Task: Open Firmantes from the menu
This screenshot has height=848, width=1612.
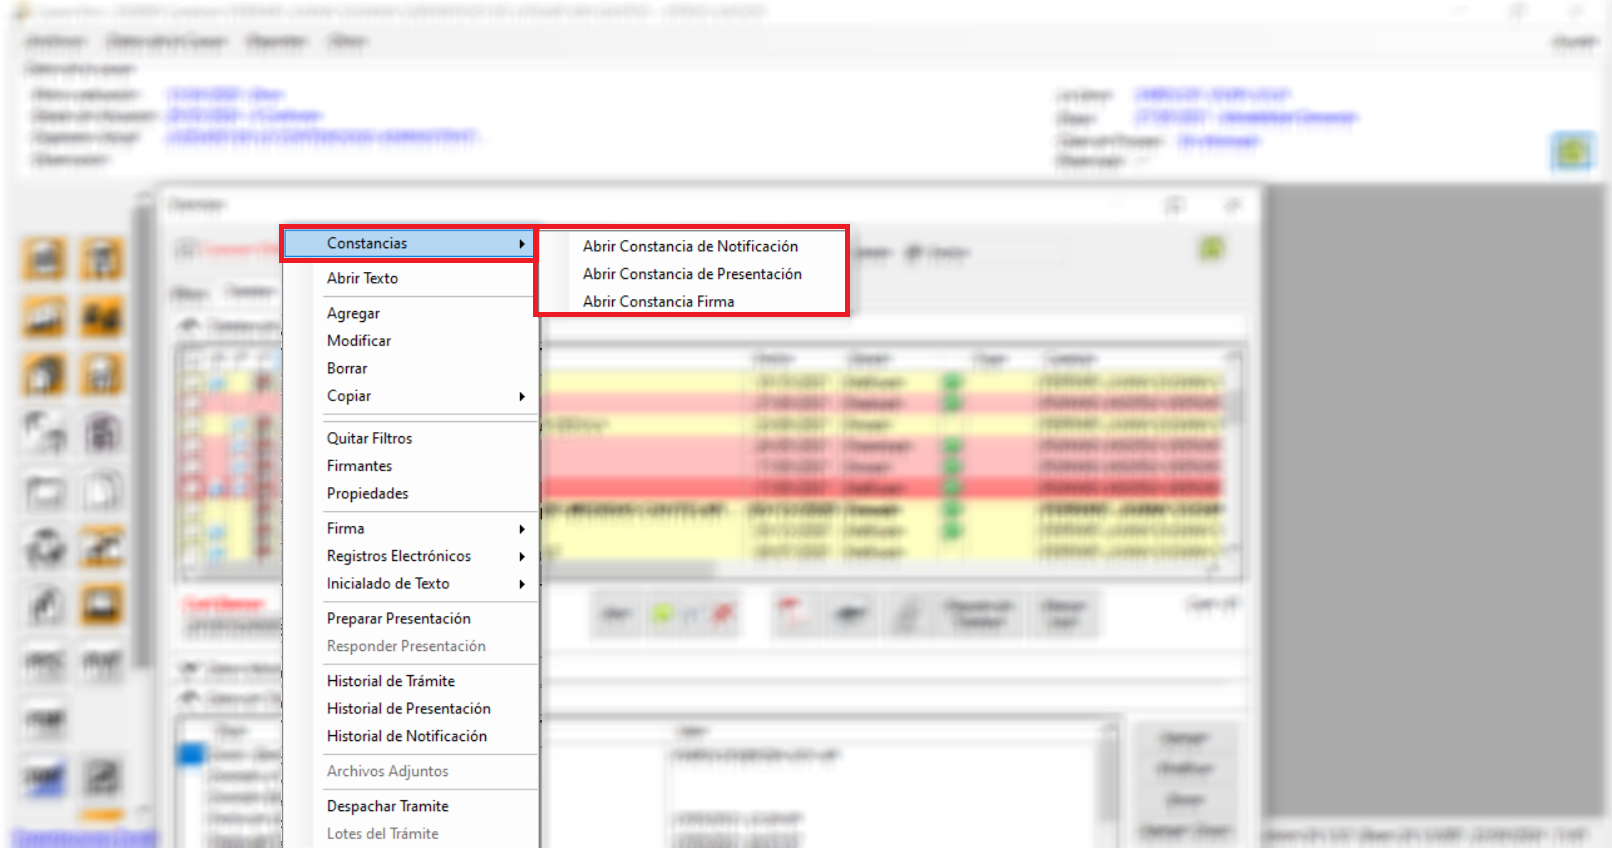Action: (359, 466)
